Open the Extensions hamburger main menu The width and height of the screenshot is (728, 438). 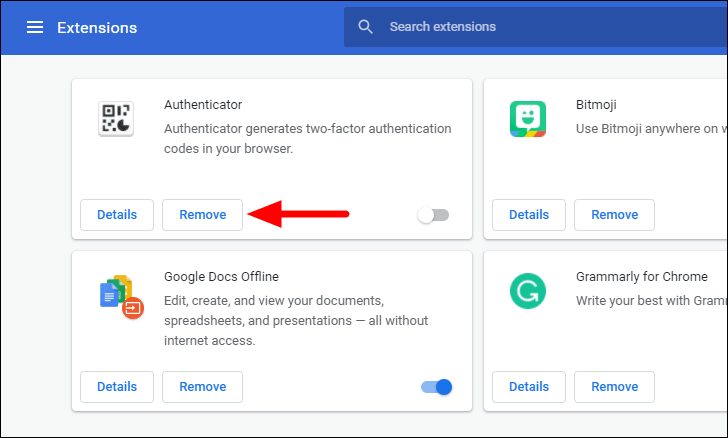click(35, 27)
